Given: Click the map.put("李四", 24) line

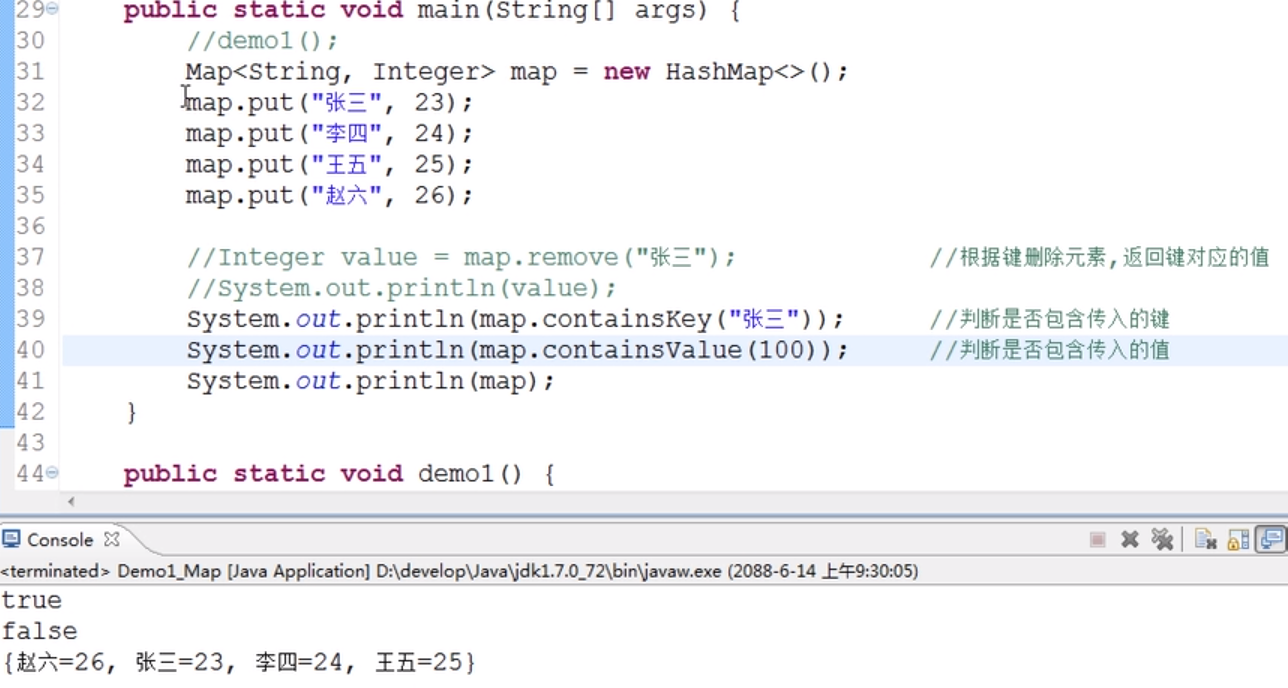Looking at the screenshot, I should [329, 133].
